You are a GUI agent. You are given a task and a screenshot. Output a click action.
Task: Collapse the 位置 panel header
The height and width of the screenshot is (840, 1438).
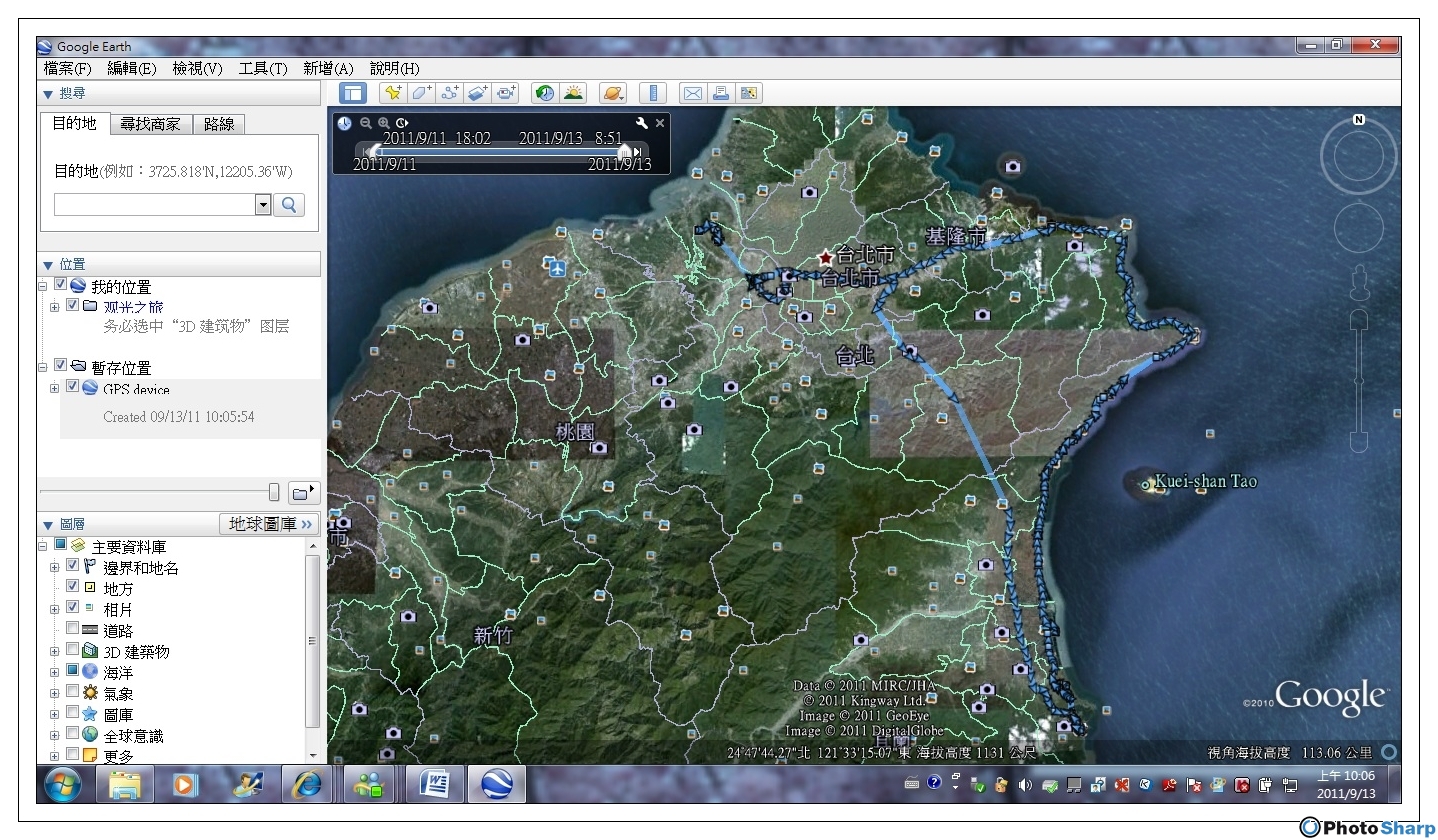tap(179, 264)
